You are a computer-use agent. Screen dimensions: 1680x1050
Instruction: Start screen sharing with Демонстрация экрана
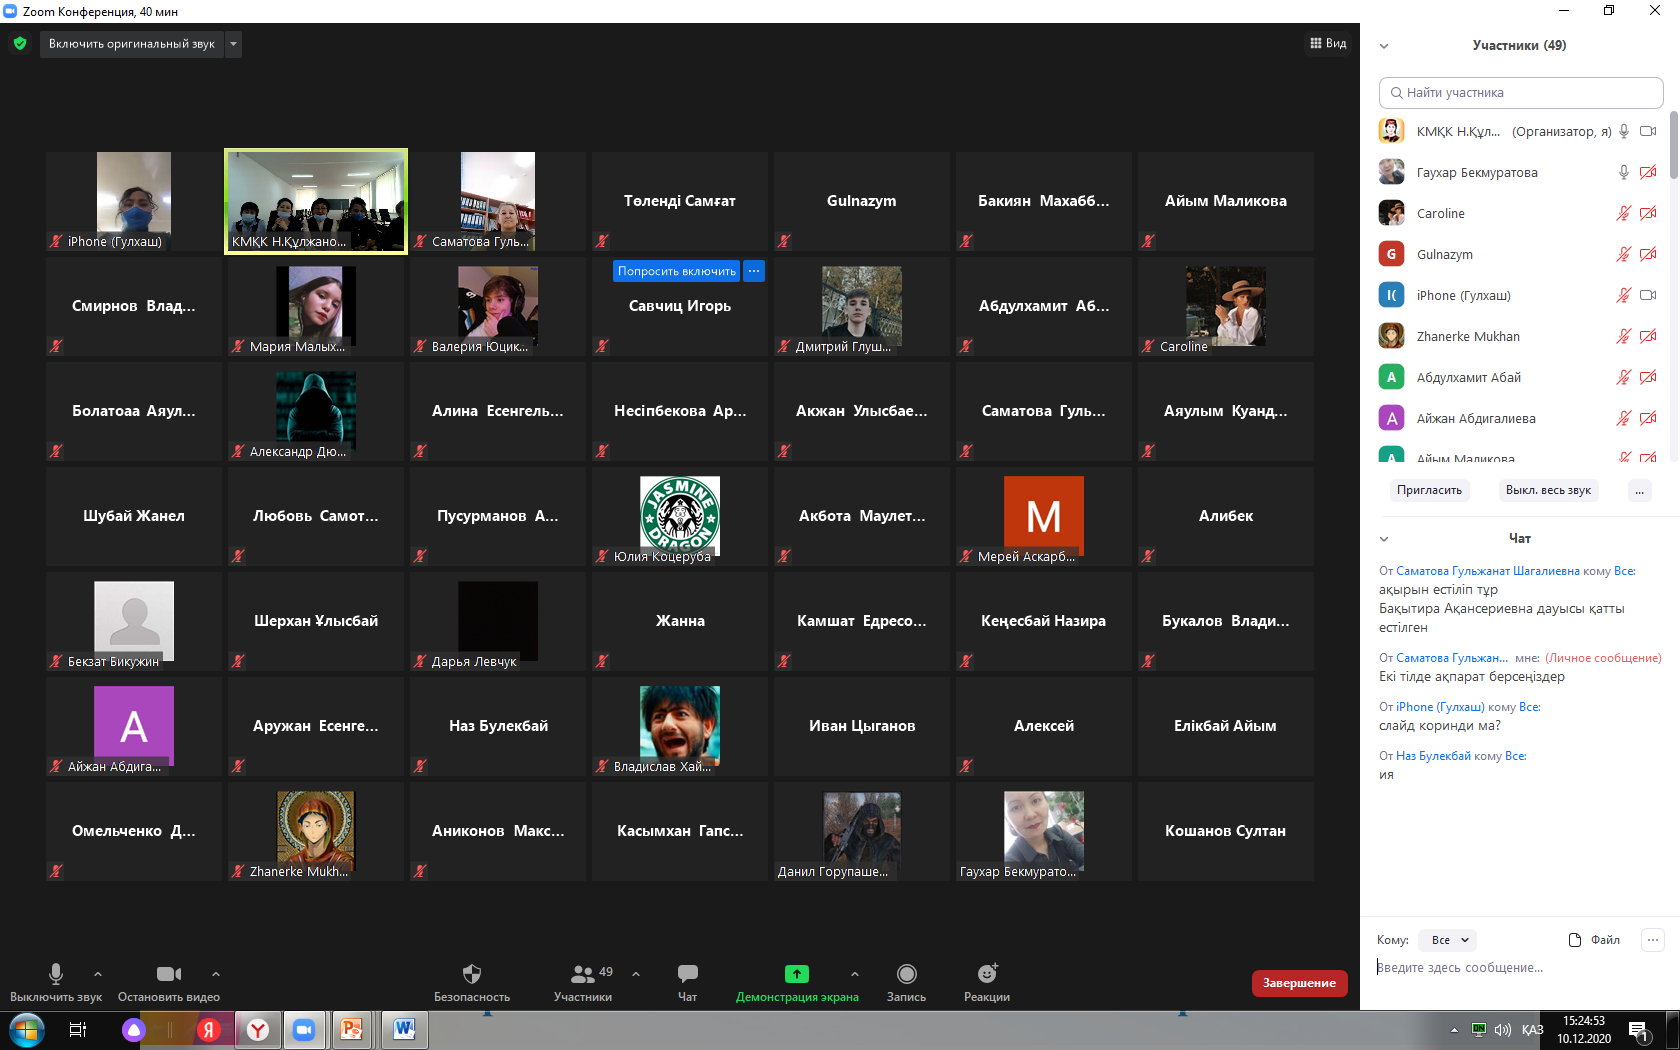point(796,974)
